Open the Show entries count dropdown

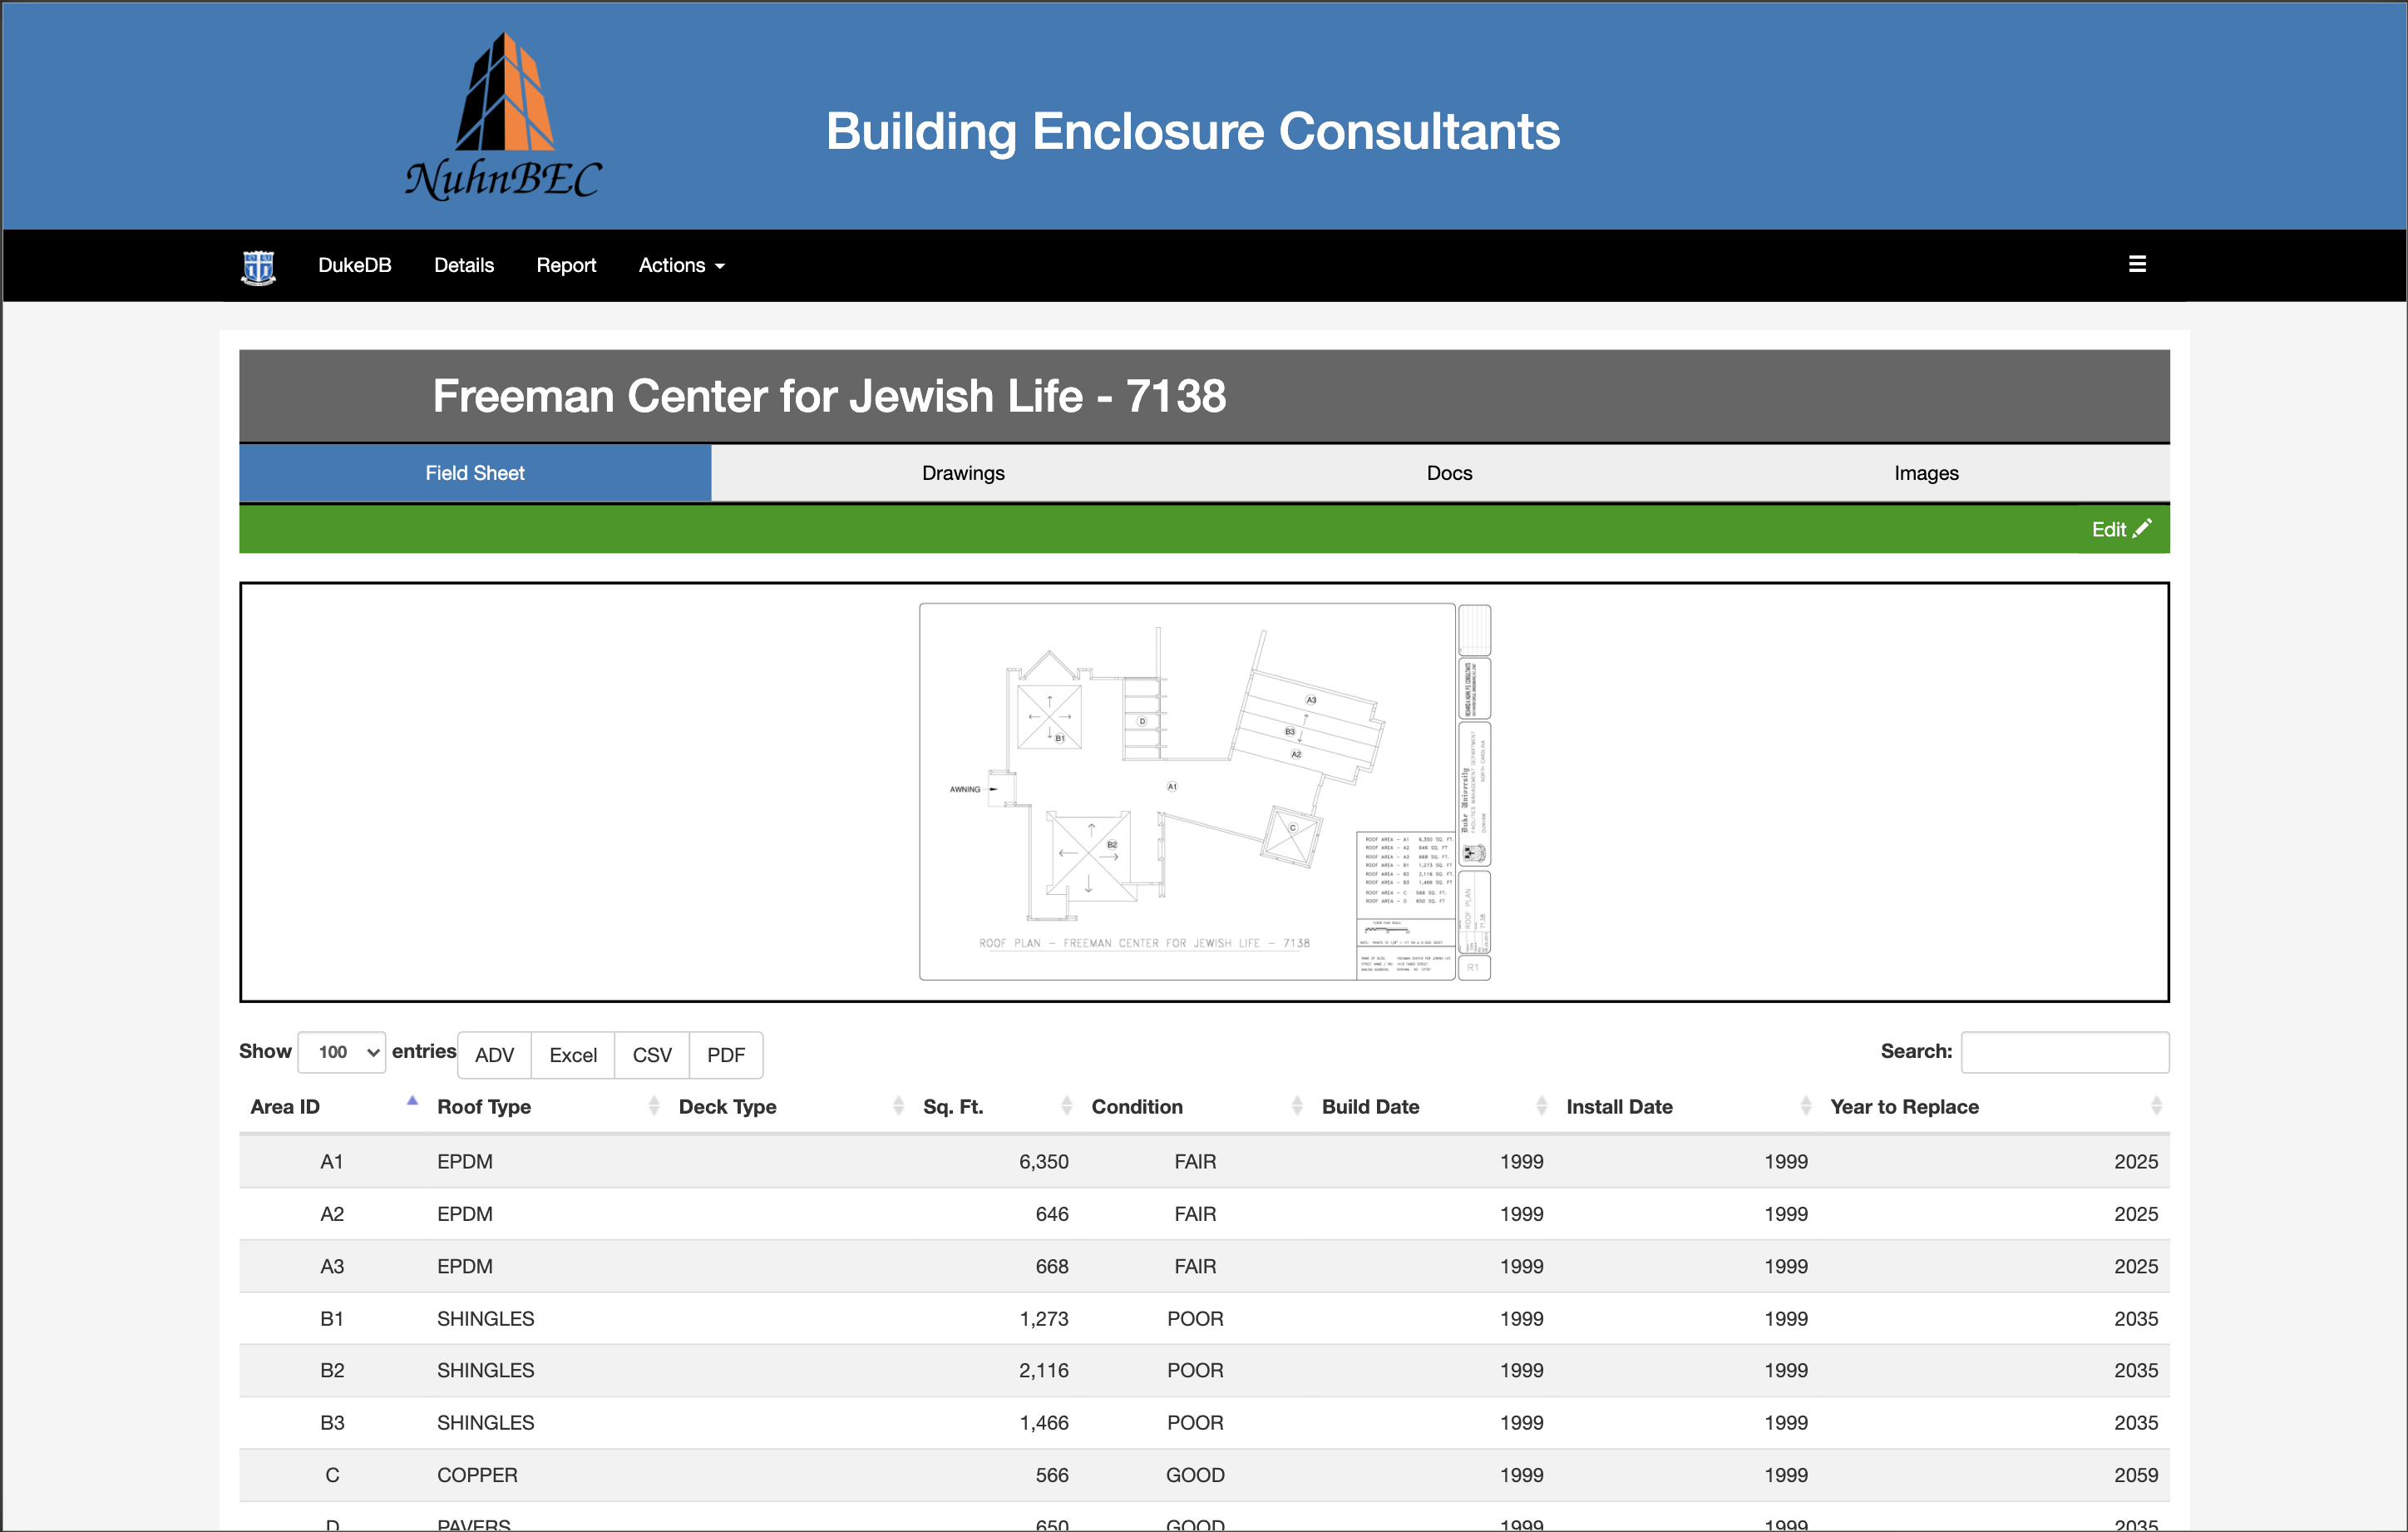pyautogui.click(x=341, y=1052)
